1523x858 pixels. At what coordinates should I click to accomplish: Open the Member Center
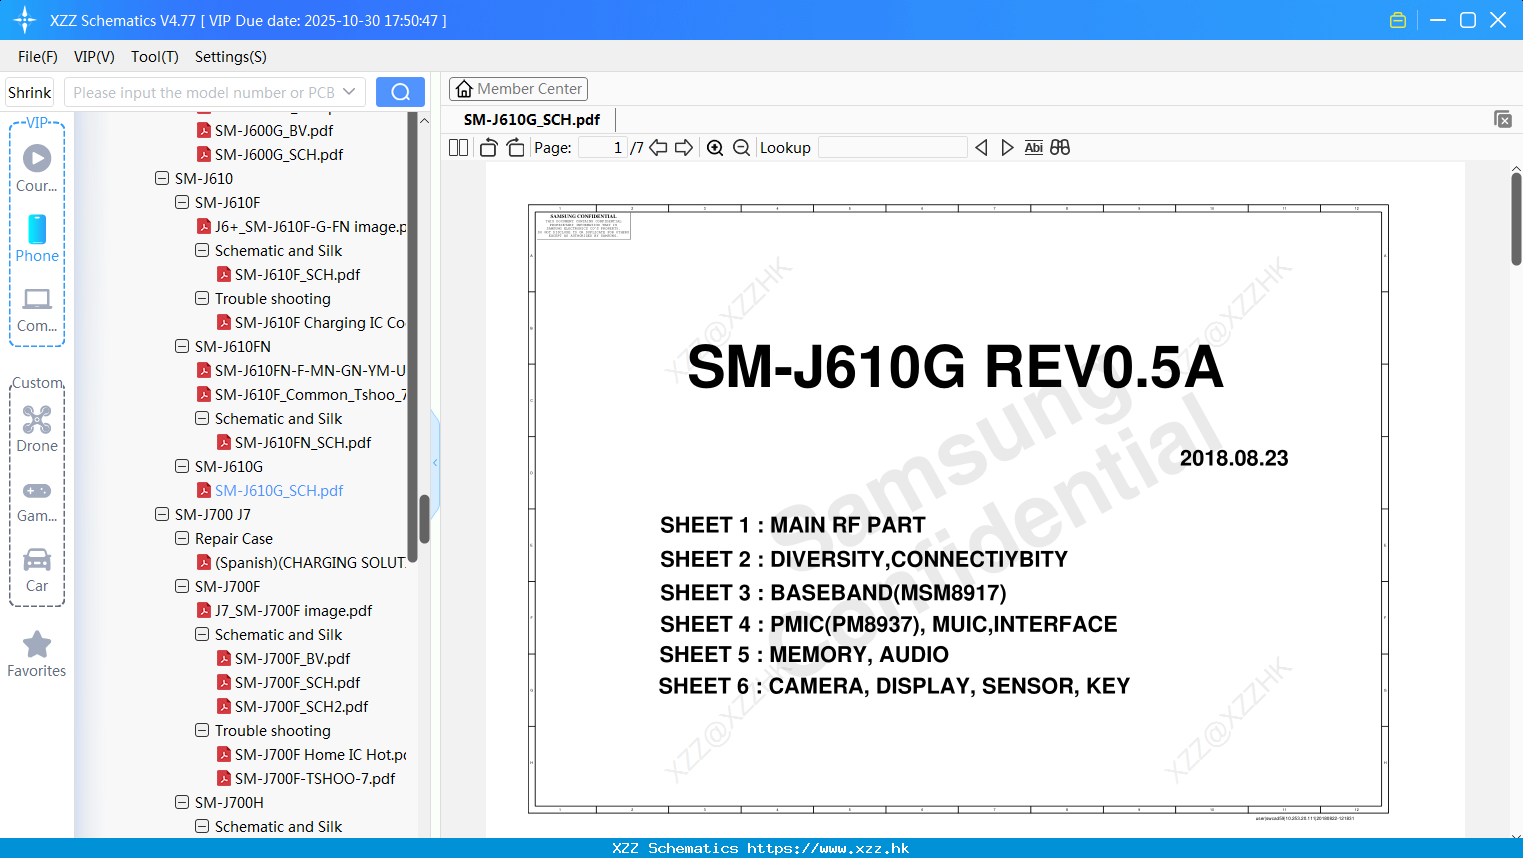coord(518,89)
